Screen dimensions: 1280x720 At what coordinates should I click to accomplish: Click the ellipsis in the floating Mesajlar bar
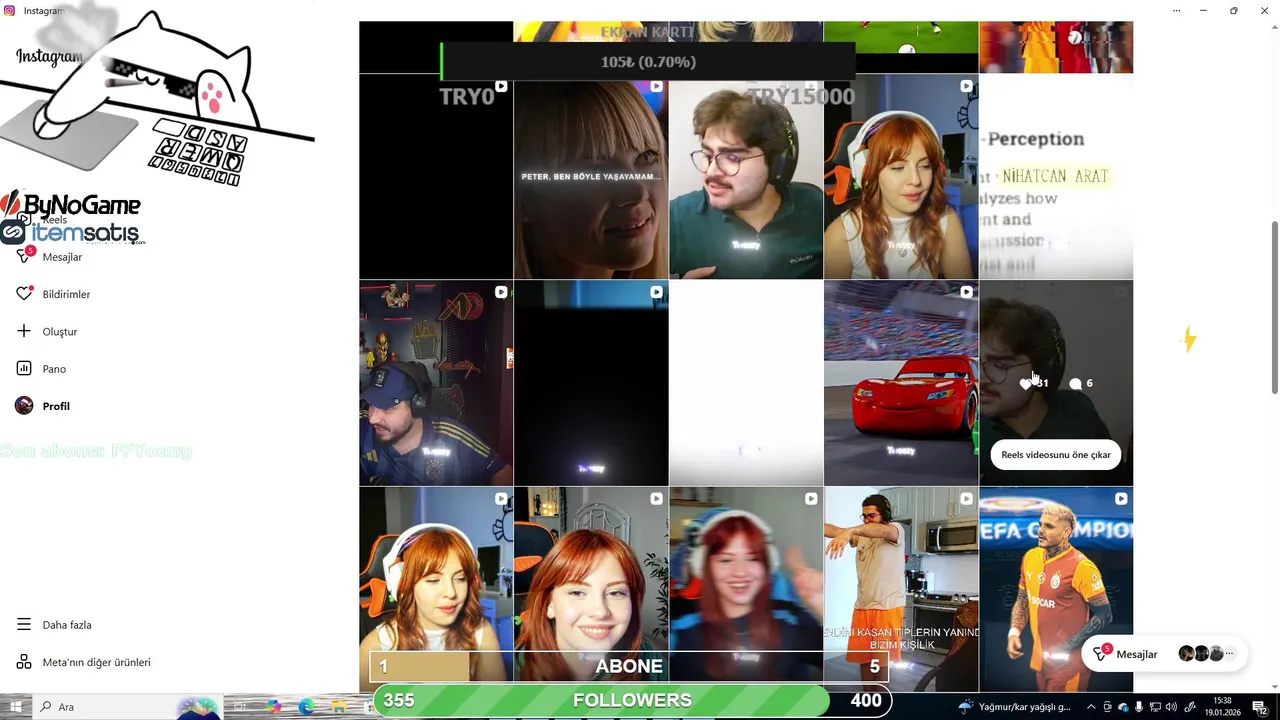1229,654
